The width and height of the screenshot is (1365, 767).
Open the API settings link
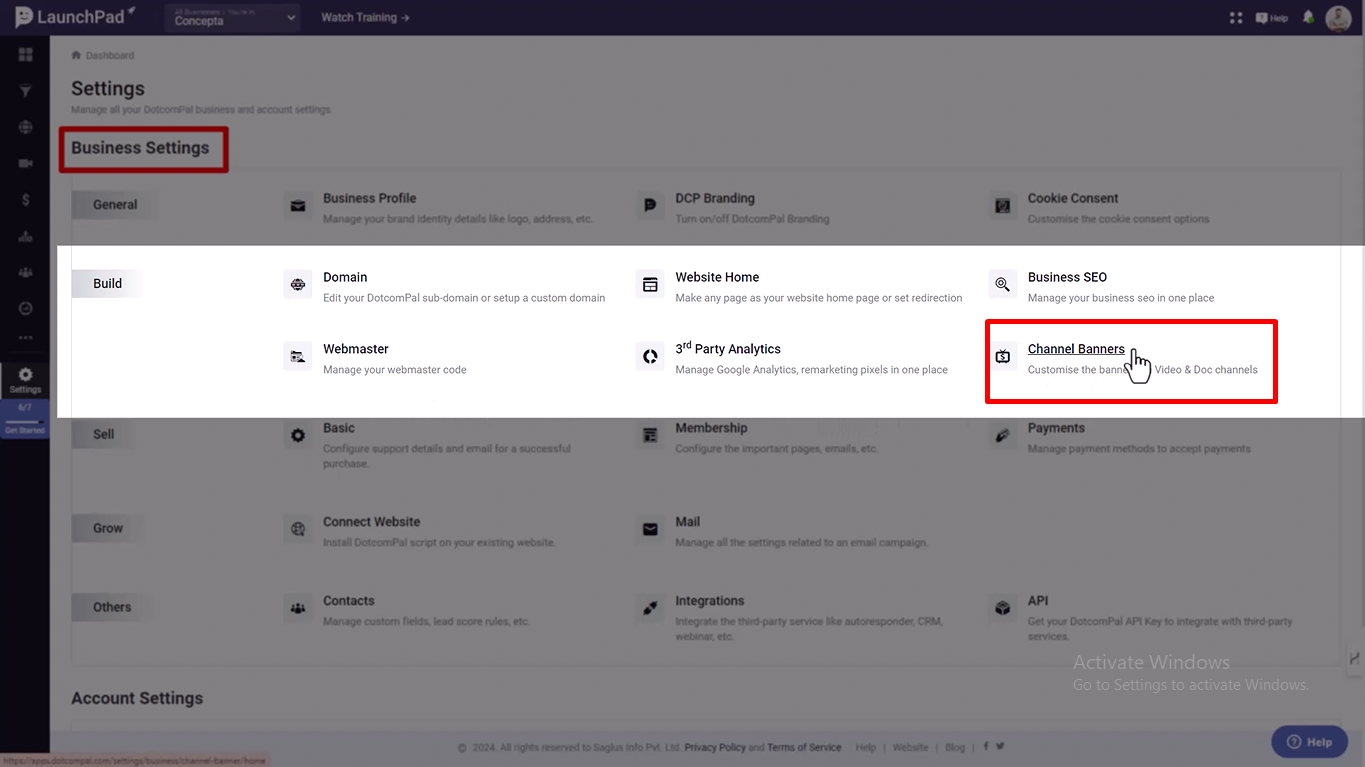(x=1038, y=601)
